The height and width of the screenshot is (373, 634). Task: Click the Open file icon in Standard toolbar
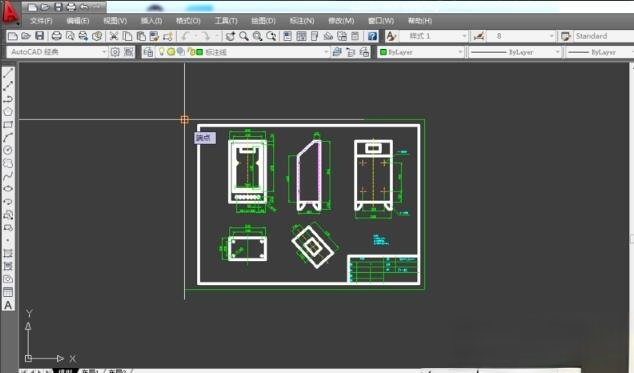pyautogui.click(x=26, y=36)
